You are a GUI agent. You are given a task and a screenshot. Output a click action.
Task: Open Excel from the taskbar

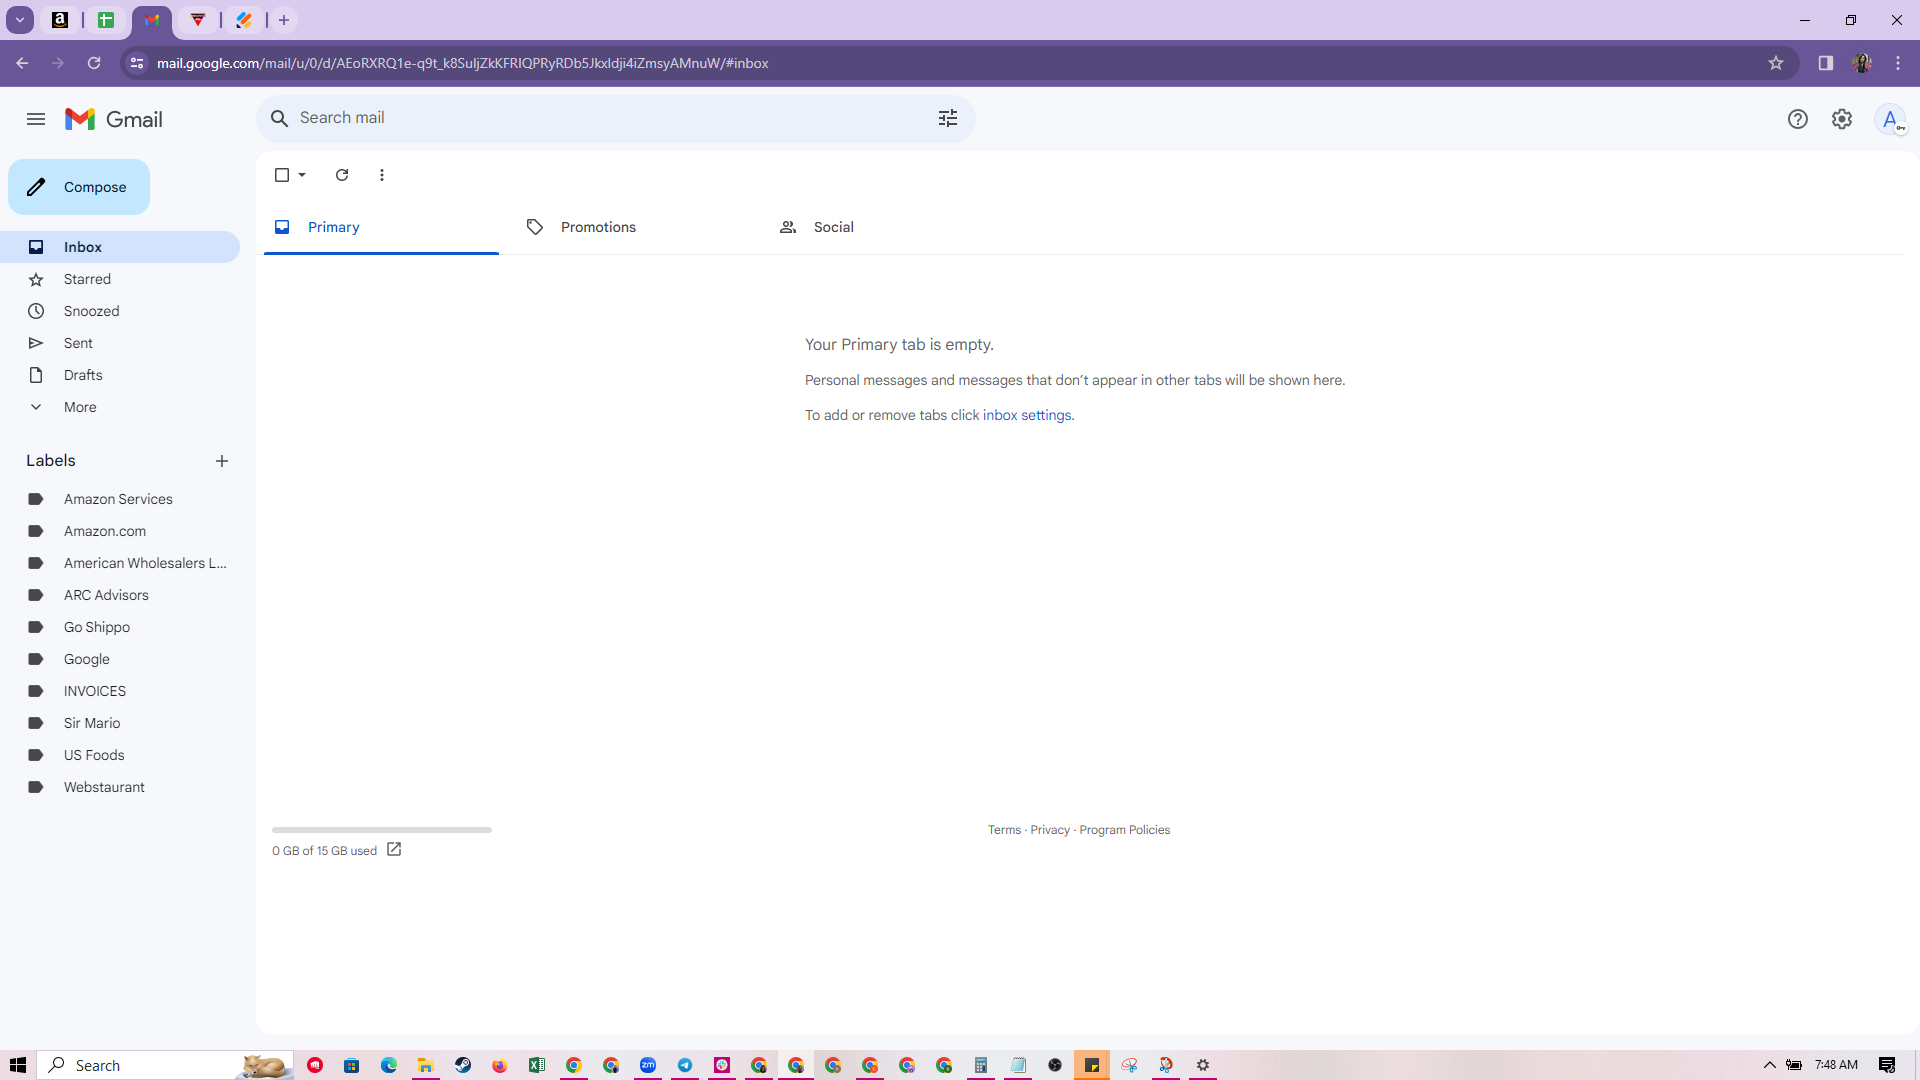pyautogui.click(x=537, y=1065)
